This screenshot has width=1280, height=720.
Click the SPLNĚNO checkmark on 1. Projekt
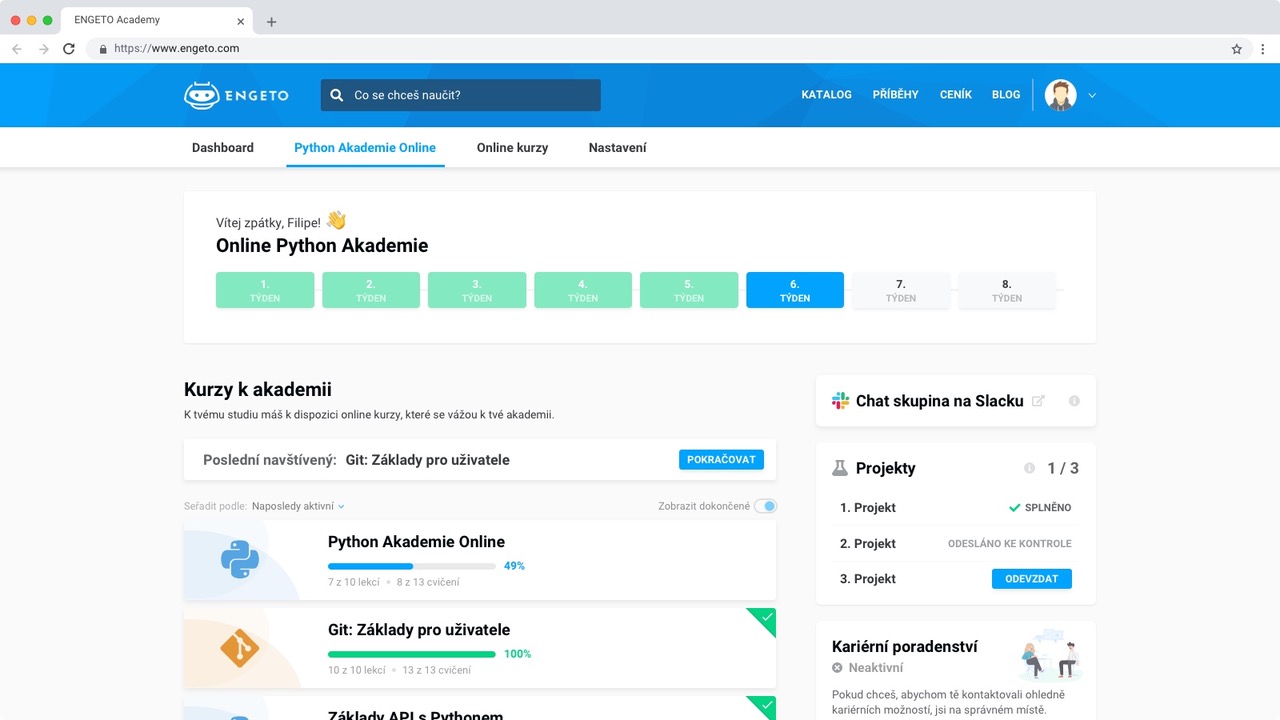click(x=1015, y=508)
